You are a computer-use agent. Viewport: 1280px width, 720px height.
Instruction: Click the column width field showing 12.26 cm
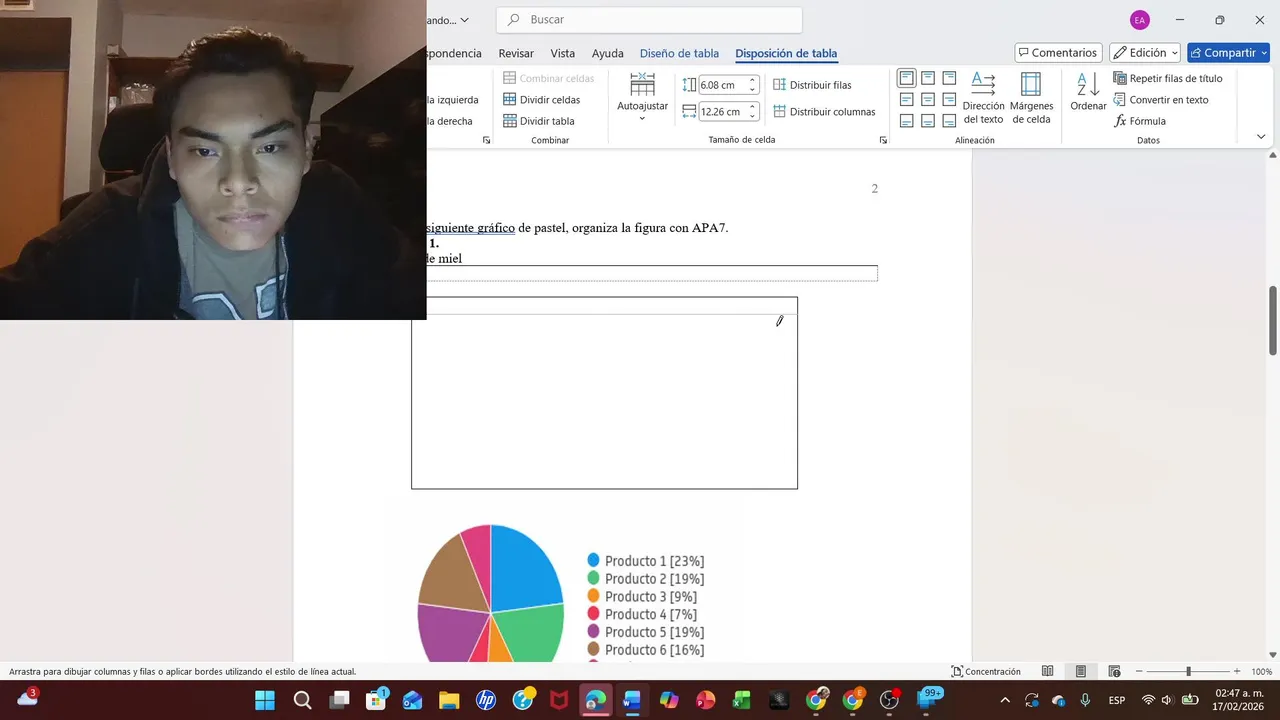point(722,112)
